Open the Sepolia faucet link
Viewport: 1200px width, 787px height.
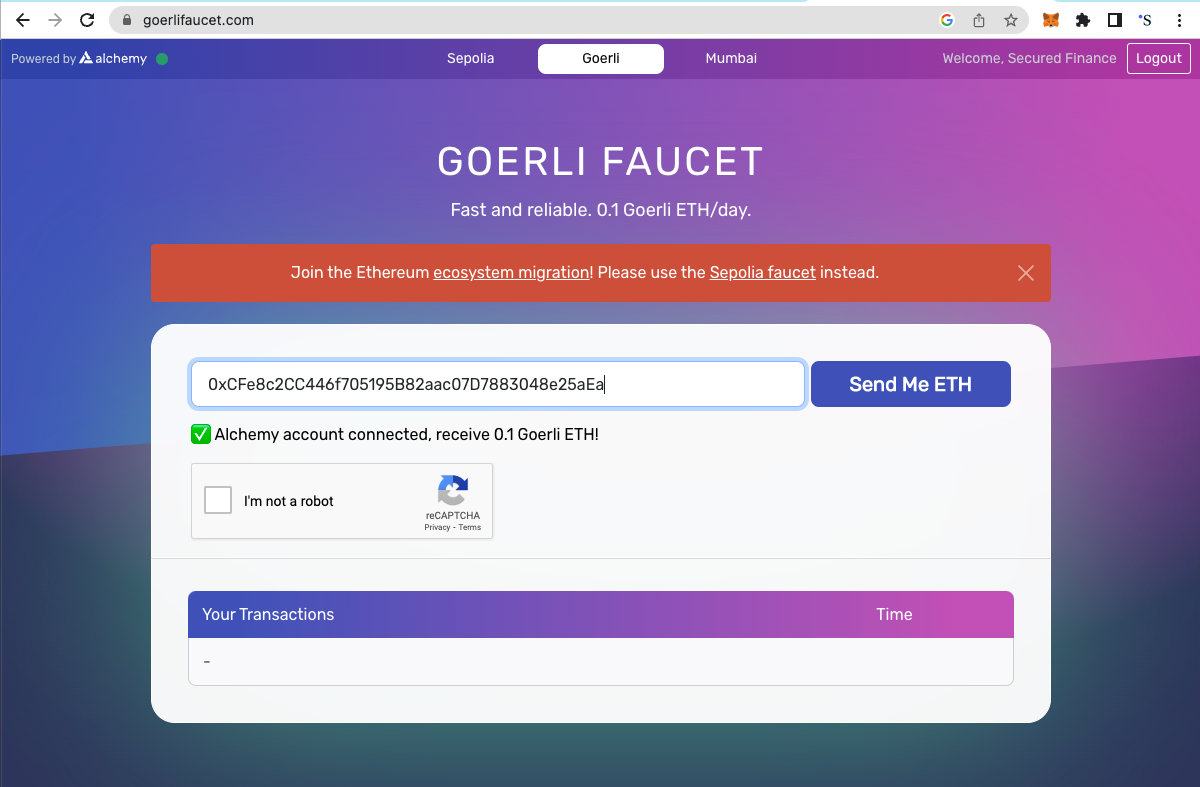coord(763,272)
